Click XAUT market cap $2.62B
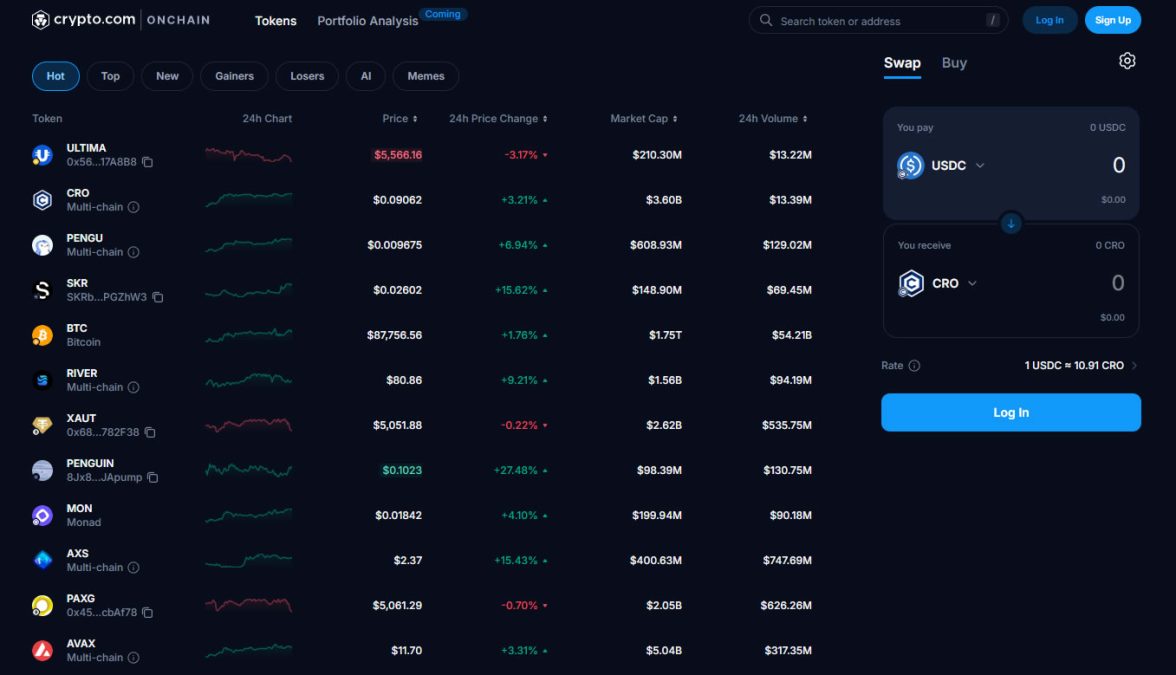The image size is (1176, 675). pos(664,425)
